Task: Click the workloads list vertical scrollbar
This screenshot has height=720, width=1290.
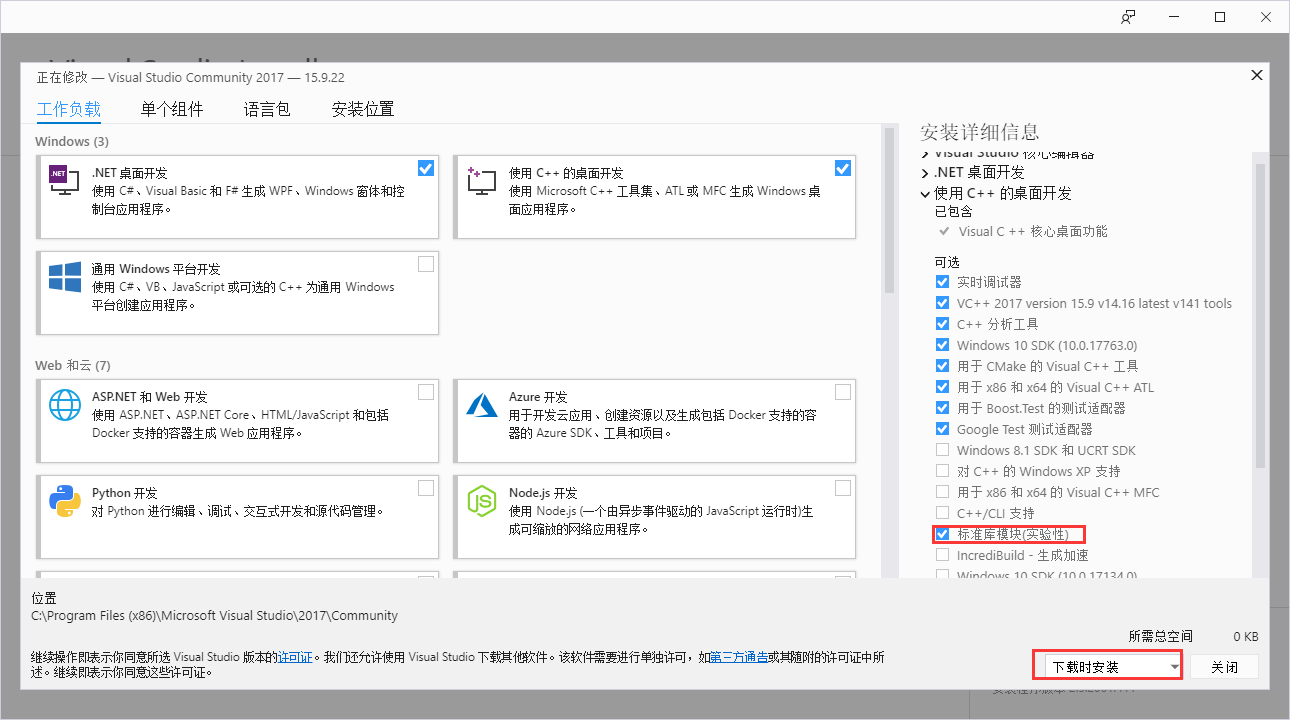Action: click(889, 210)
